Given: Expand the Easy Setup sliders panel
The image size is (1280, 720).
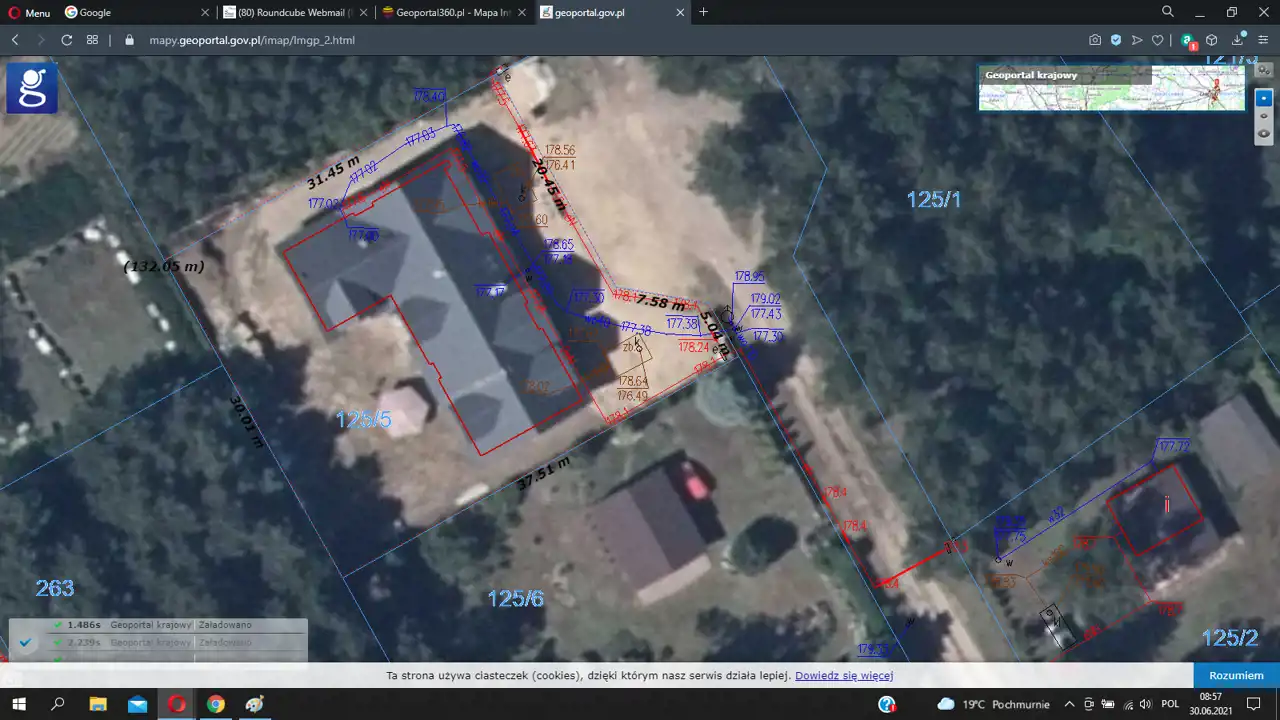Looking at the screenshot, I should click(1262, 40).
